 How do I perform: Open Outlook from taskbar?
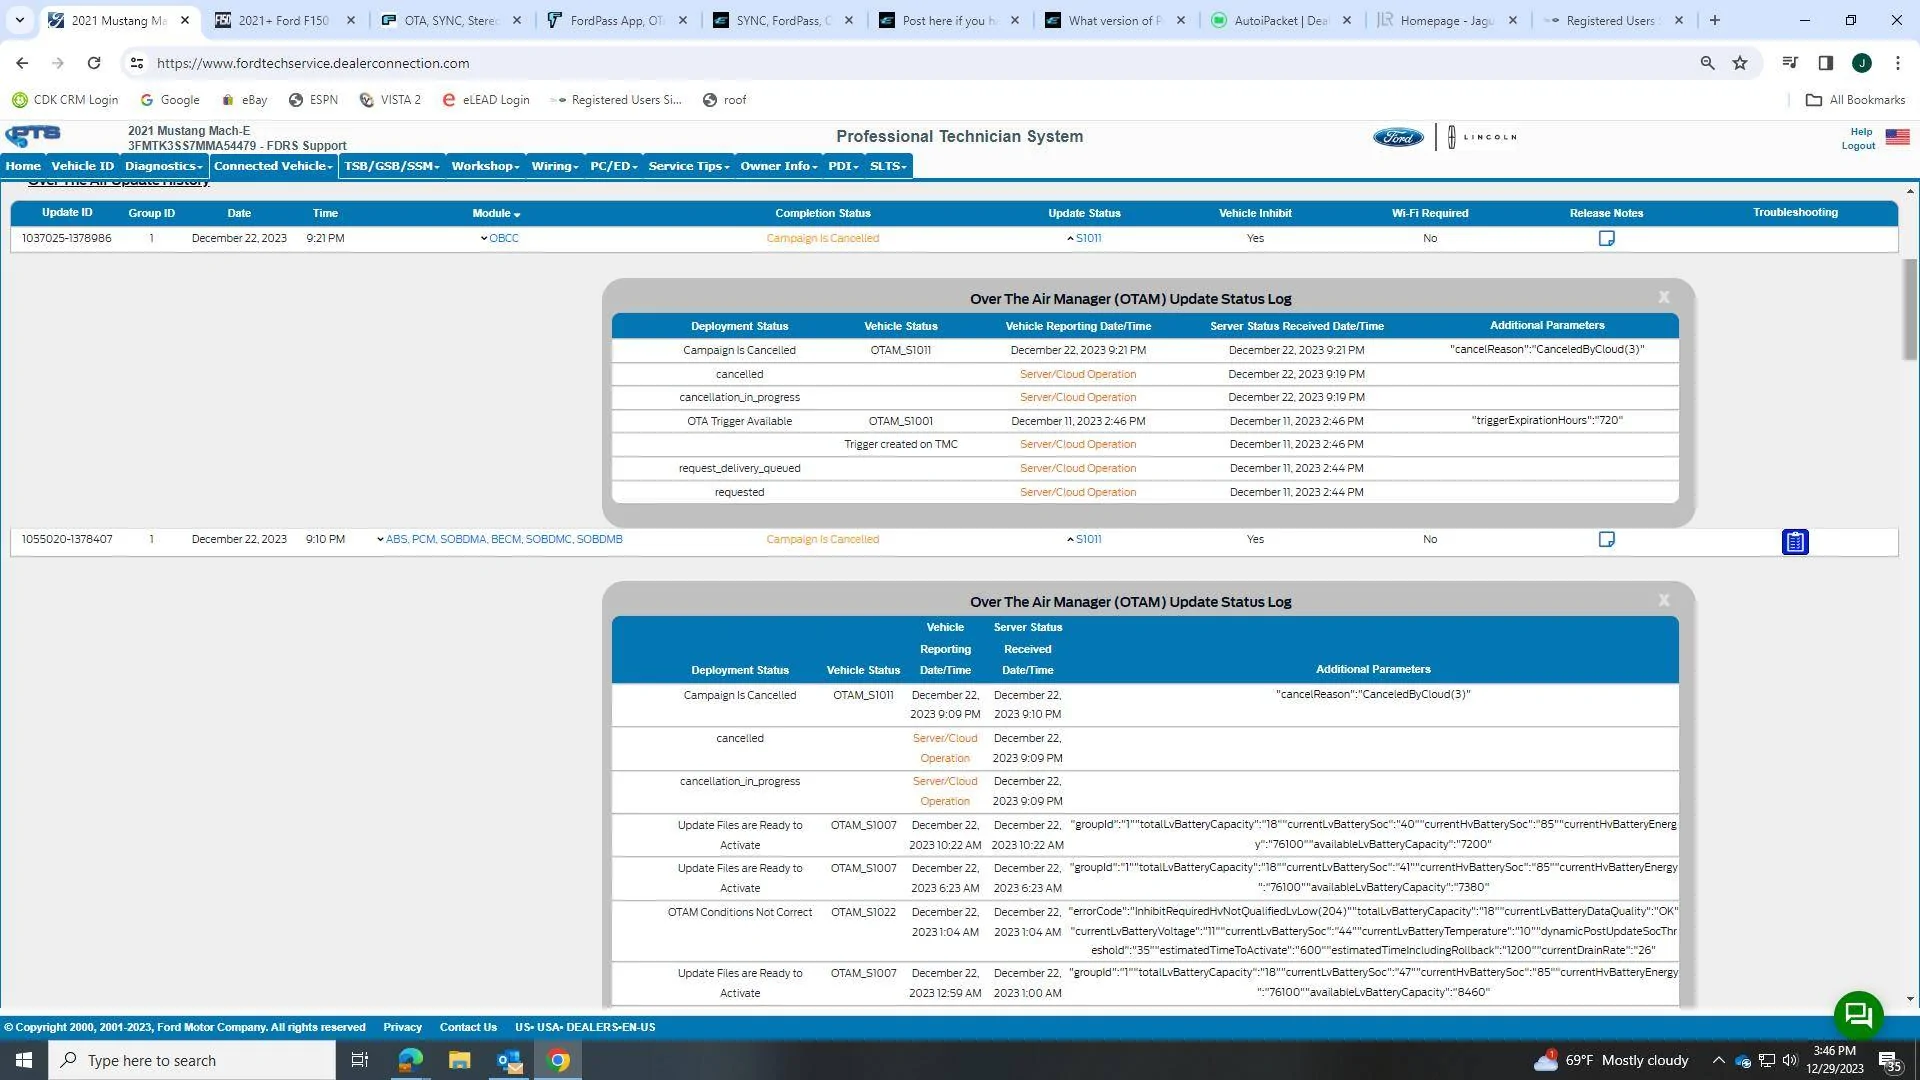509,1060
